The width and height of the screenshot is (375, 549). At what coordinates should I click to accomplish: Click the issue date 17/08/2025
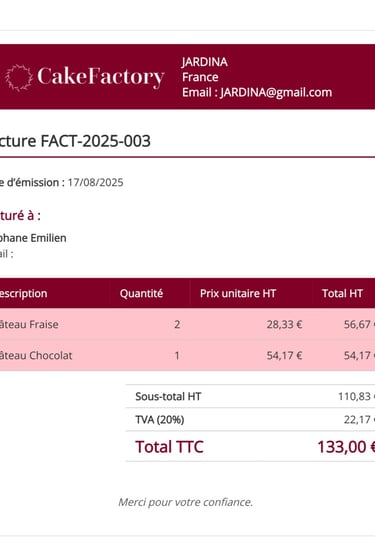[95, 182]
